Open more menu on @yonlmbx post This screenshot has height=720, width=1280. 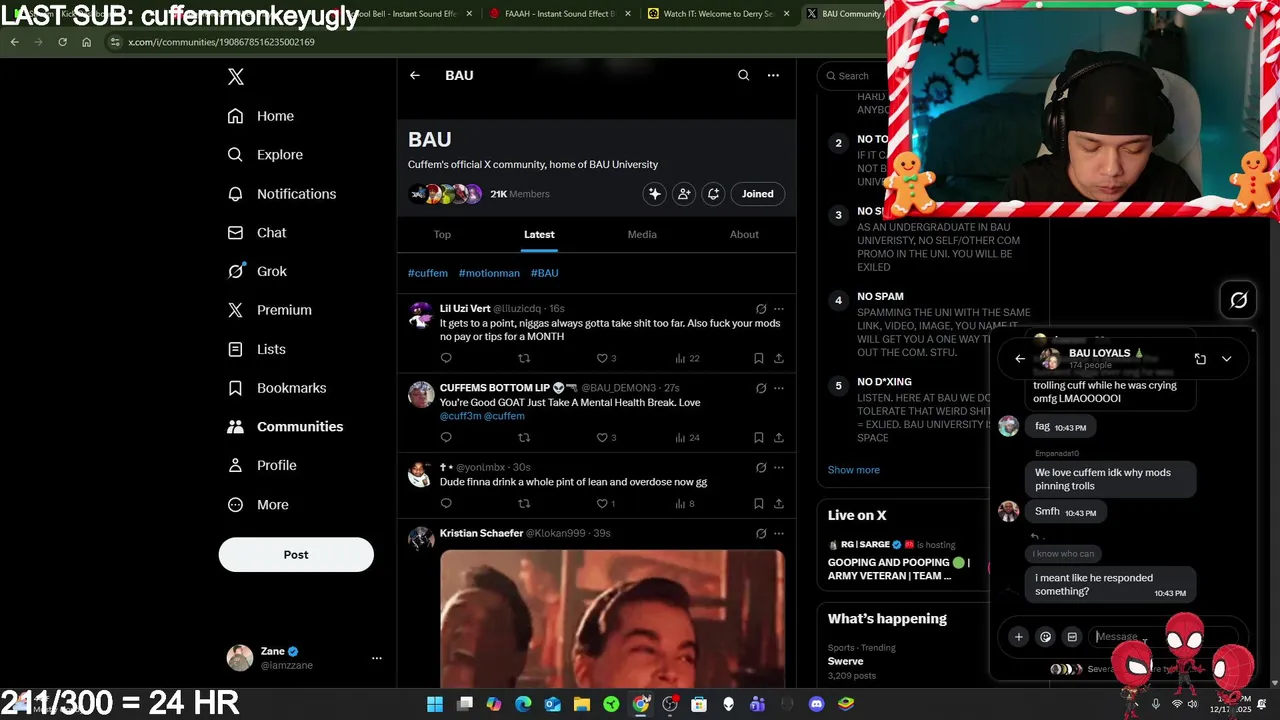[779, 467]
